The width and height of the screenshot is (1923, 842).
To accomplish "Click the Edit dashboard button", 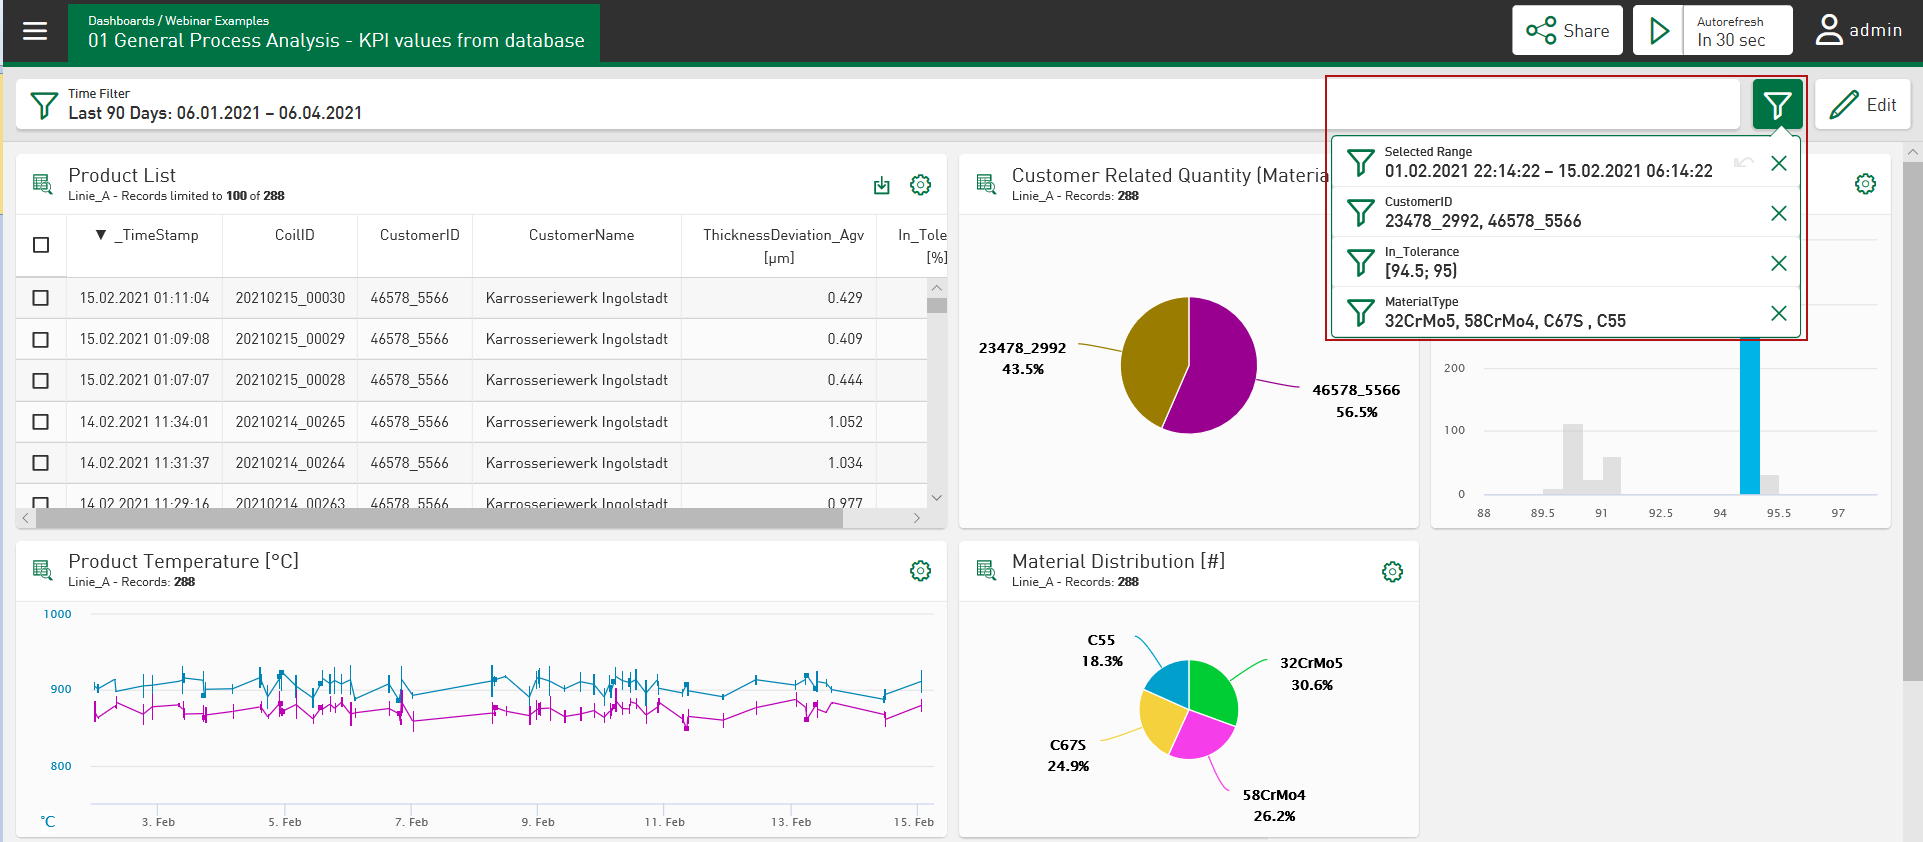I will coord(1863,105).
